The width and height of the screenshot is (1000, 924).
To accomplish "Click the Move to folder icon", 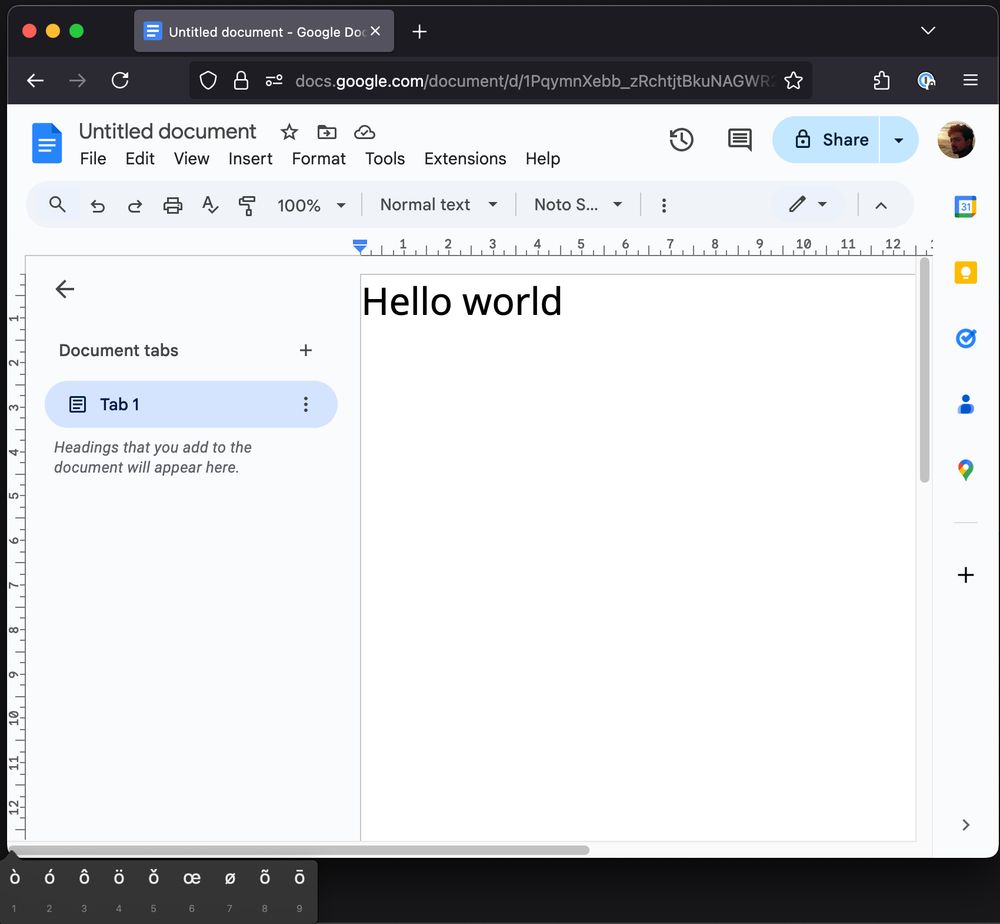I will [327, 132].
